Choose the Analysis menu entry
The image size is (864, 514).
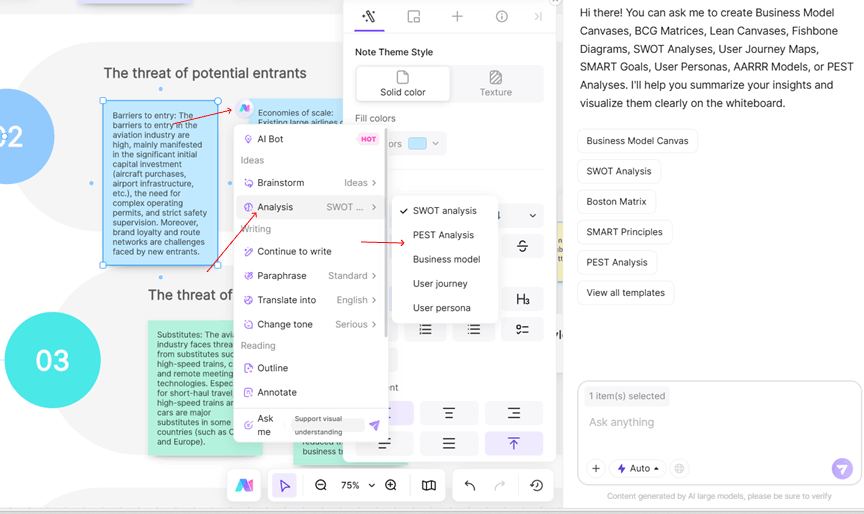coord(311,207)
